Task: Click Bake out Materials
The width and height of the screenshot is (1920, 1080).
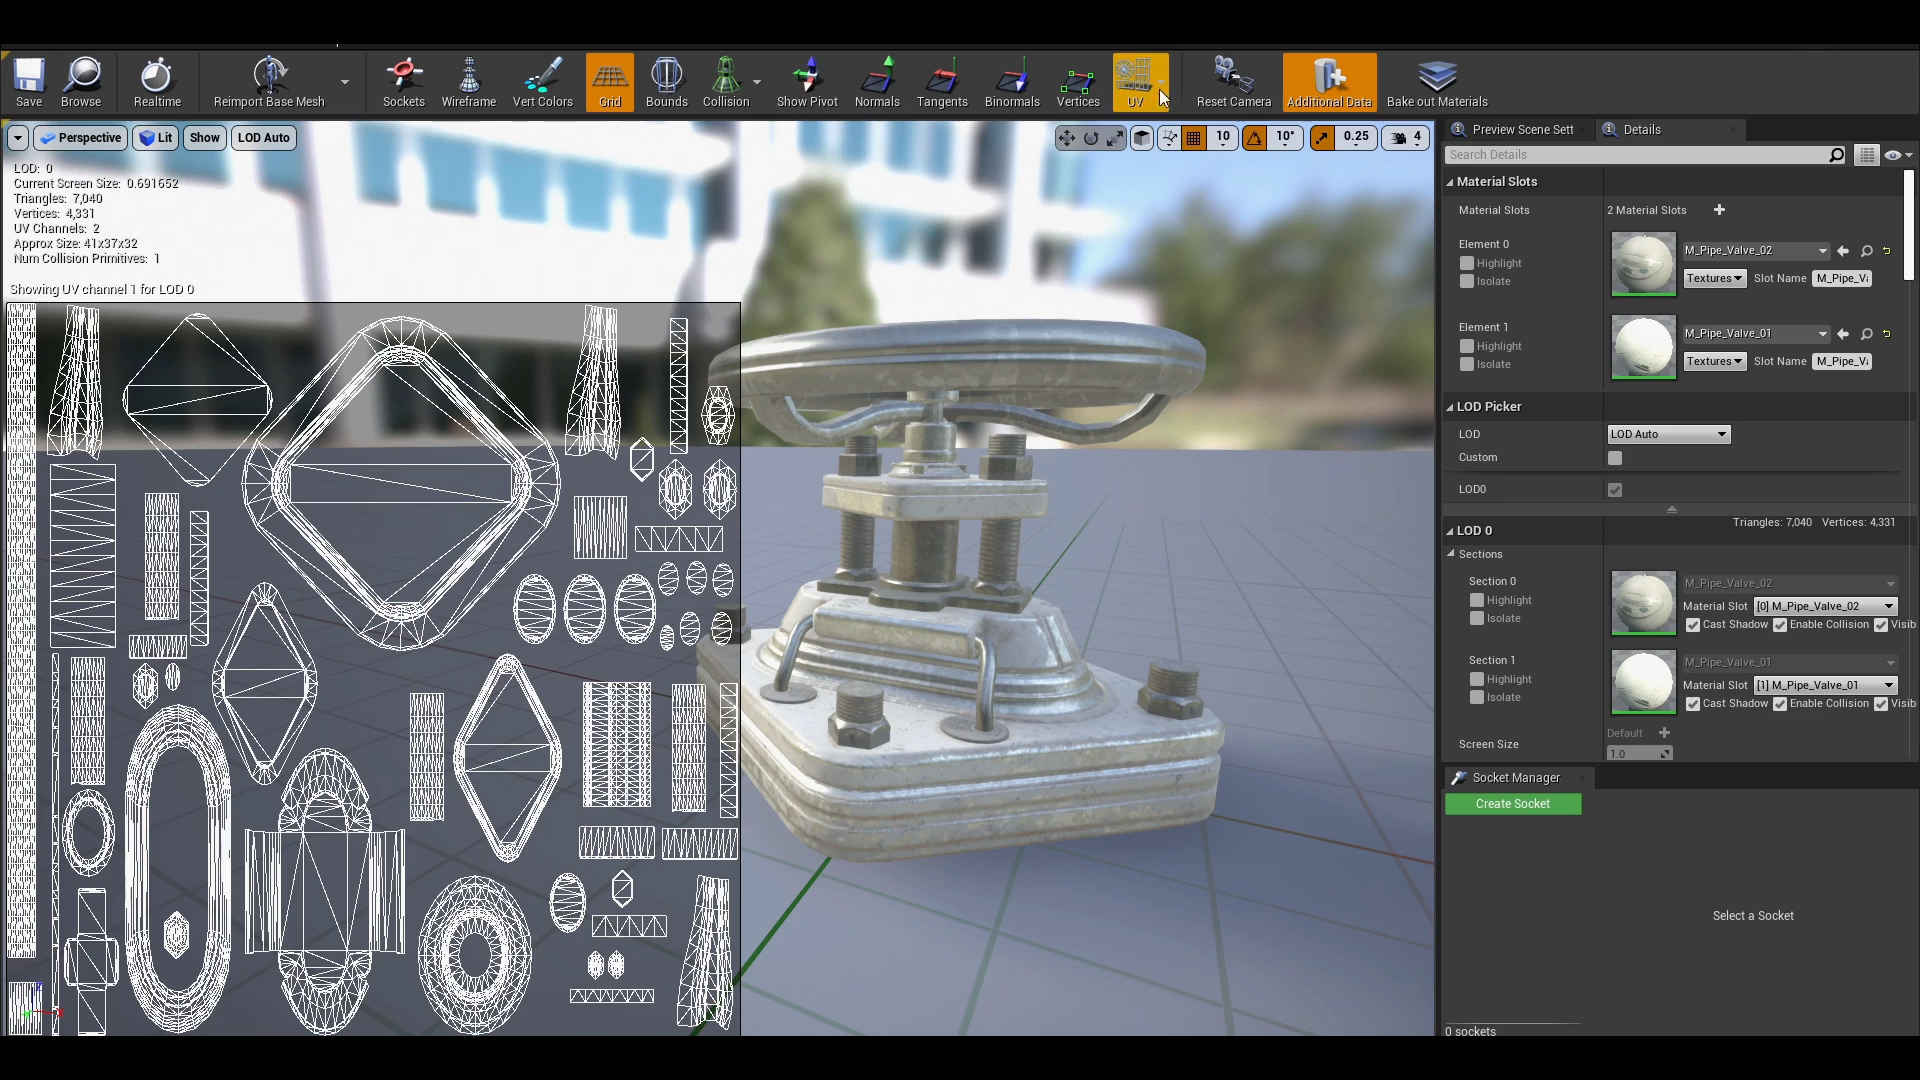Action: click(x=1437, y=82)
